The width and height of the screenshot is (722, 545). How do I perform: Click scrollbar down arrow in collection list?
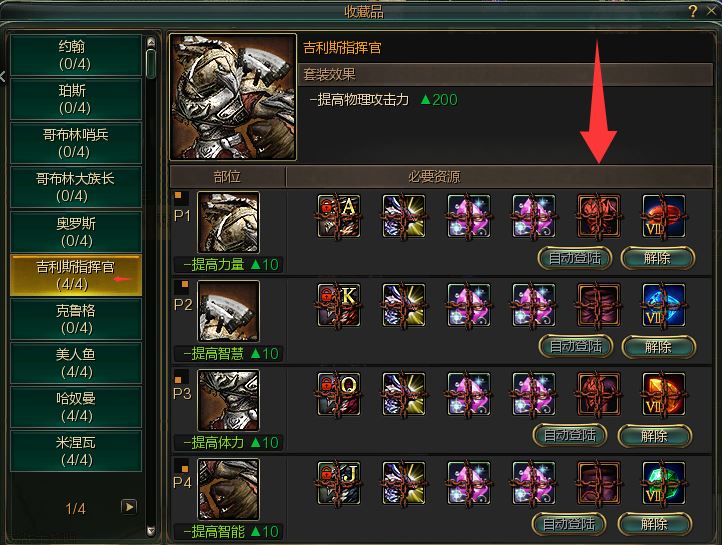(151, 531)
